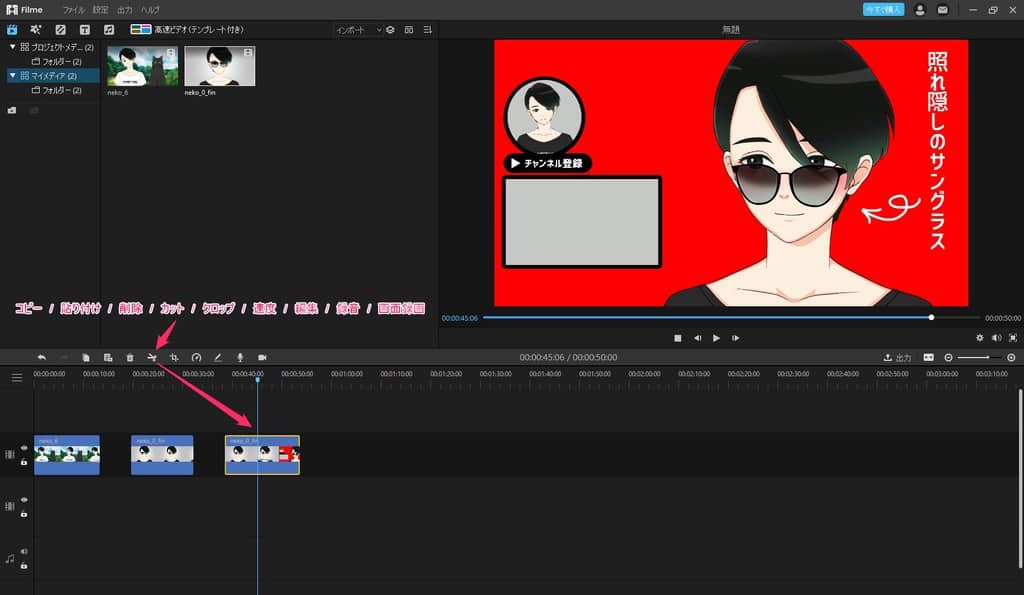Image resolution: width=1024 pixels, height=595 pixels.
Task: Click the preview progress slider handle
Action: point(931,317)
